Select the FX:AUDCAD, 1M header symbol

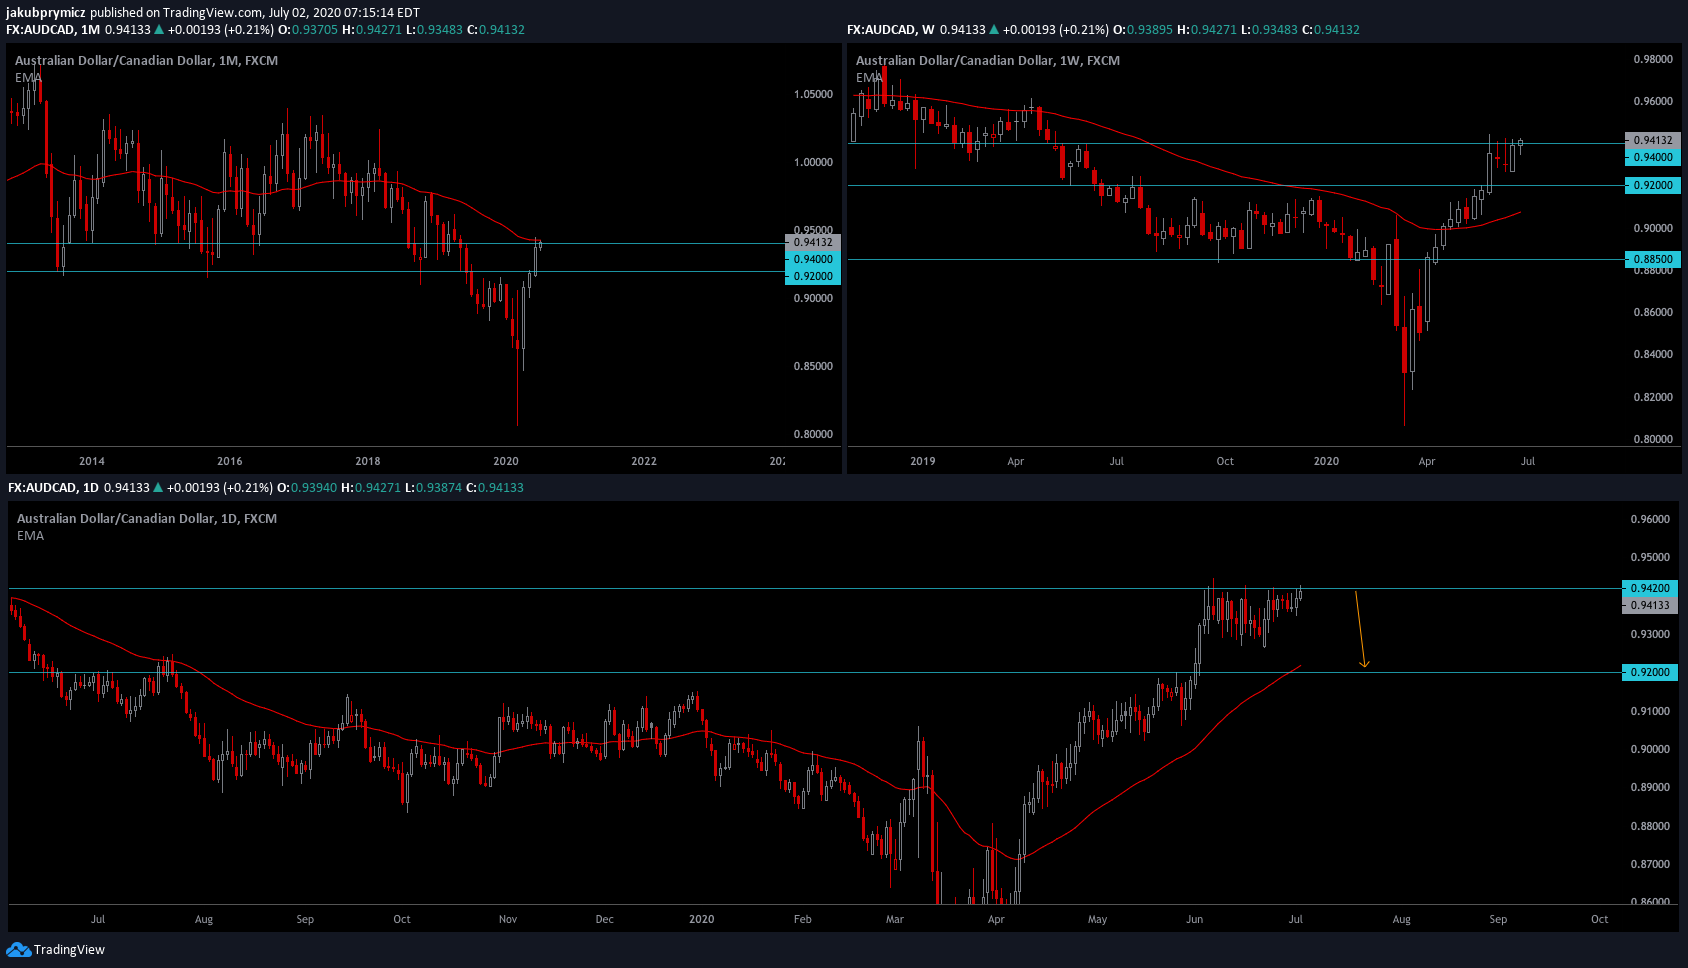(53, 30)
